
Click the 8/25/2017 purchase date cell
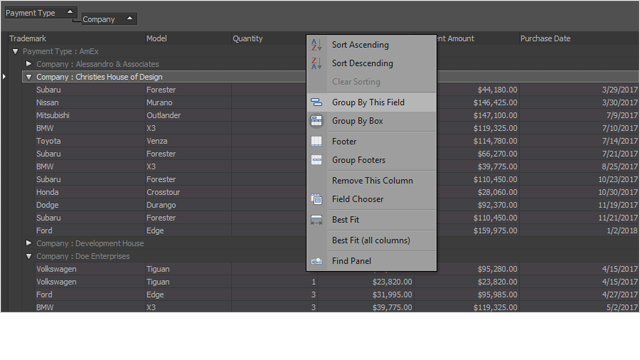coord(579,167)
